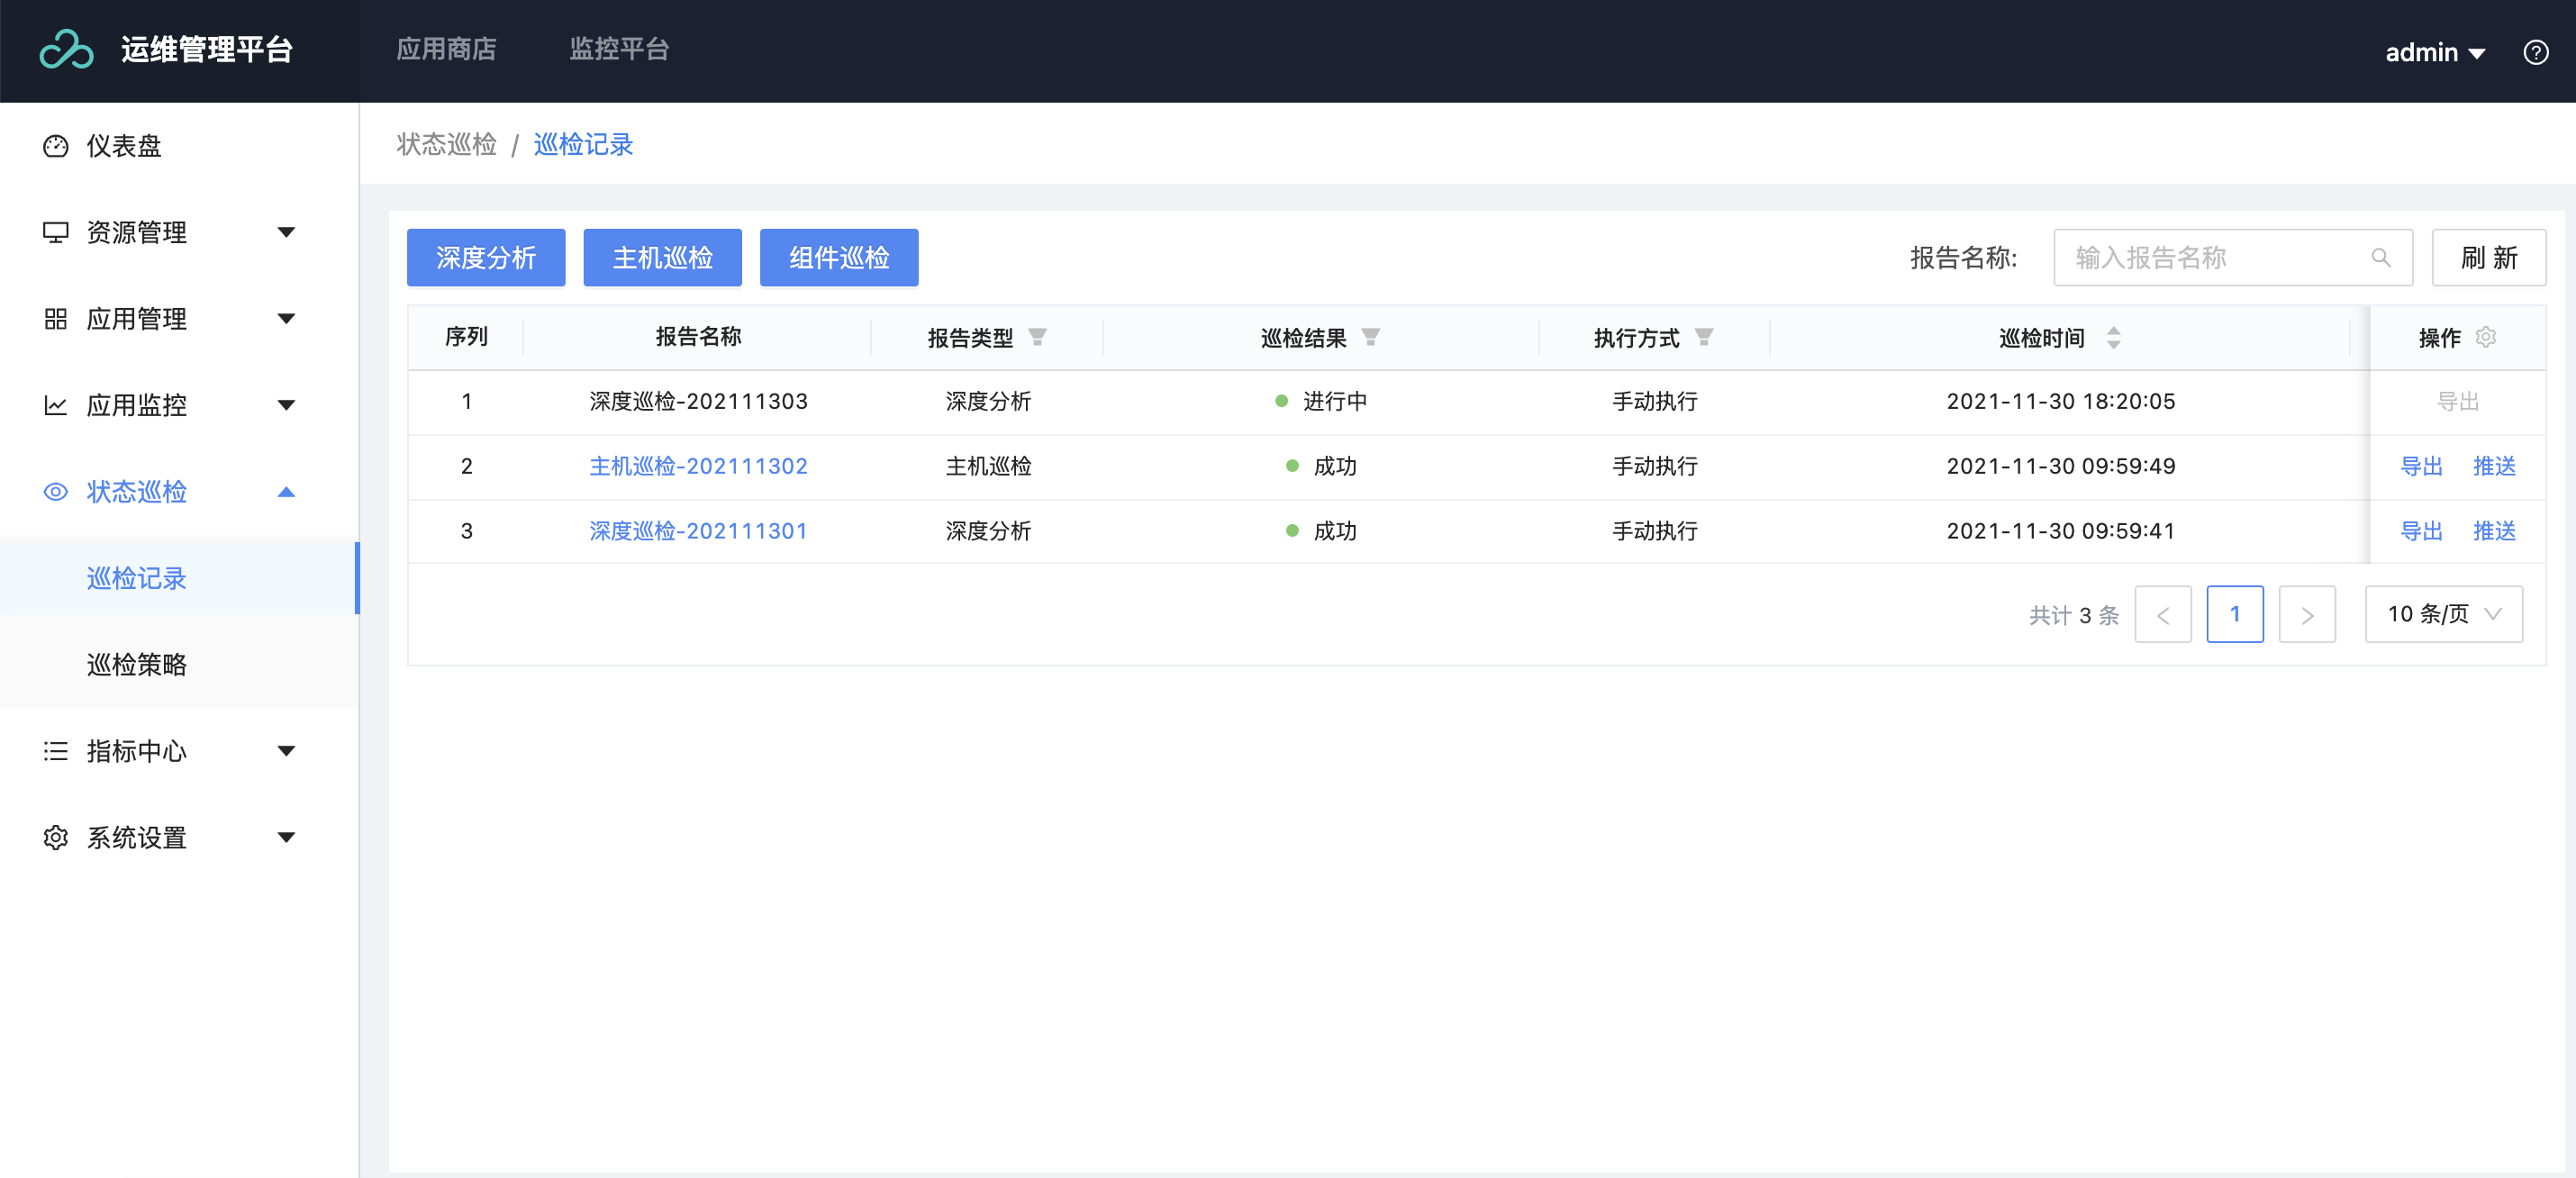
Task: Open report 主机巡检-202111302 link
Action: point(698,466)
